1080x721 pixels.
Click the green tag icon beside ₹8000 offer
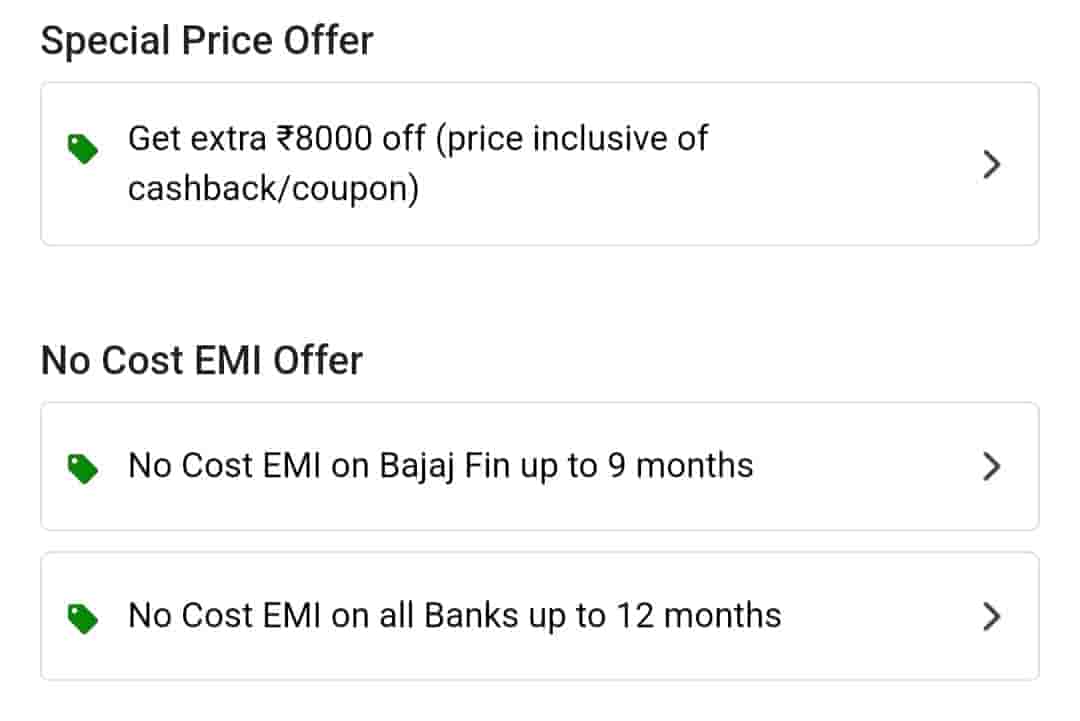[x=83, y=150]
